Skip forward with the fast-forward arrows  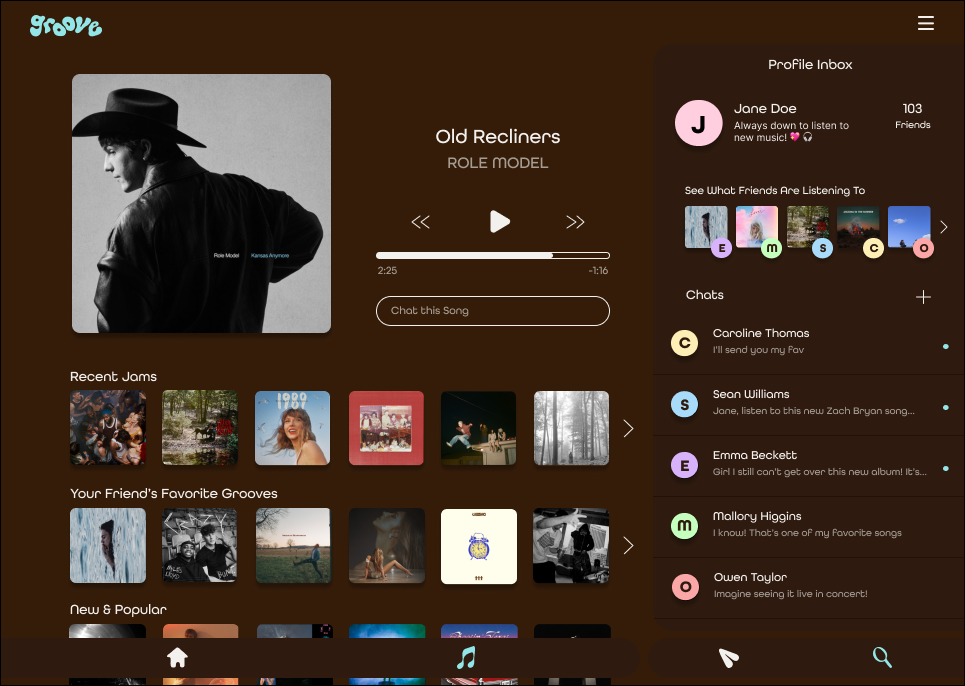(575, 222)
